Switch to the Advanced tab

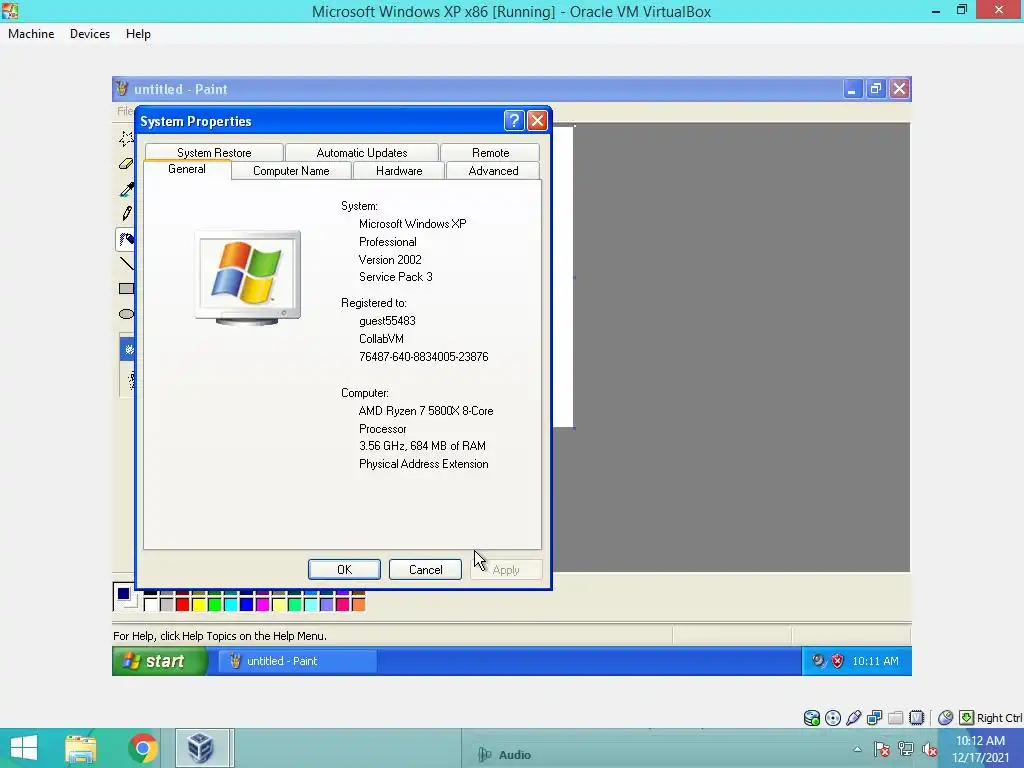click(x=493, y=170)
